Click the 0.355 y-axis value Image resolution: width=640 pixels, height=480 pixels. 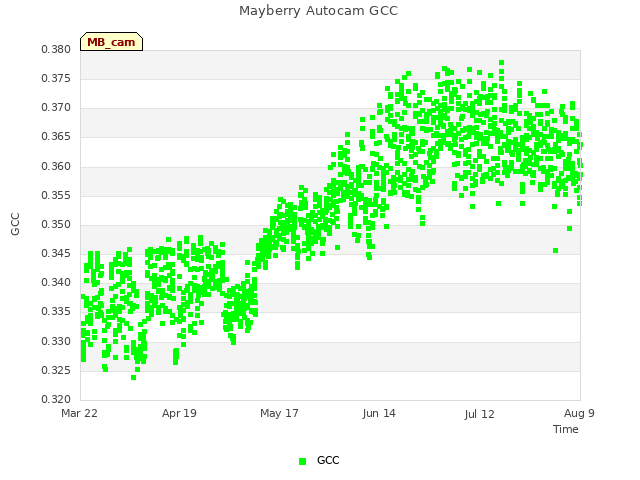point(56,195)
